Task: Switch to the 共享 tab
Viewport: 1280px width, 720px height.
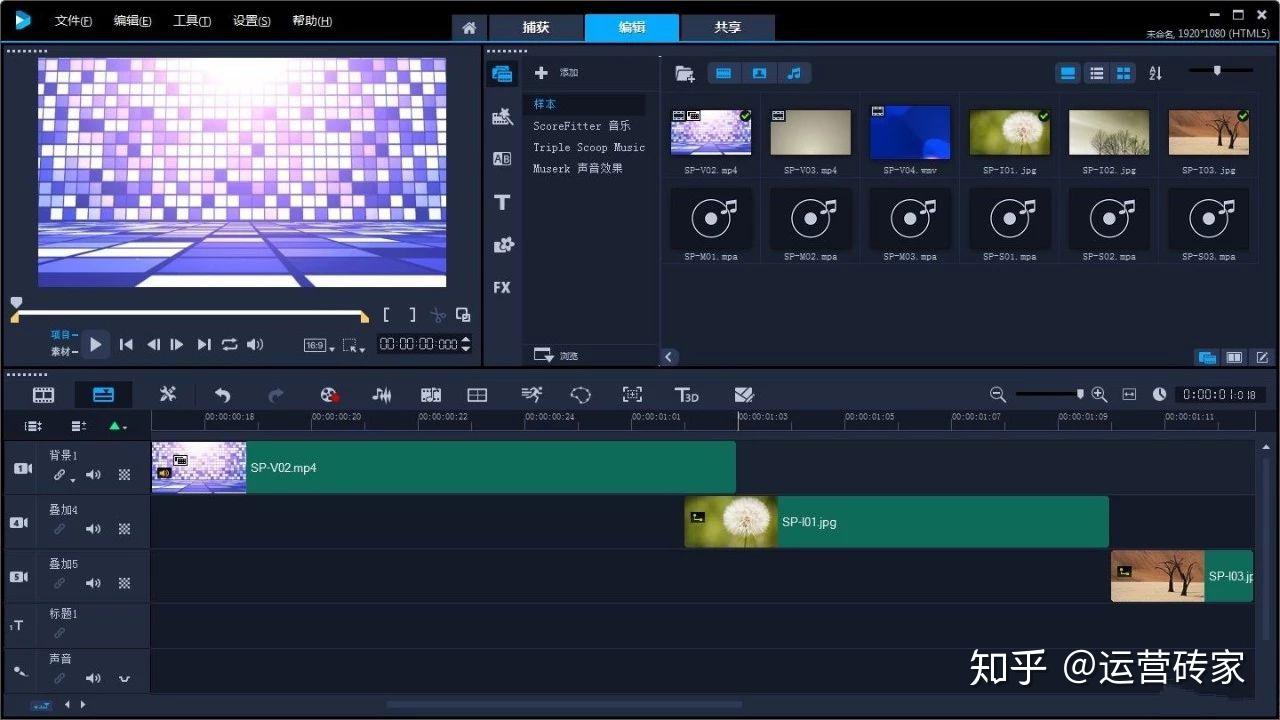Action: pyautogui.click(x=727, y=28)
